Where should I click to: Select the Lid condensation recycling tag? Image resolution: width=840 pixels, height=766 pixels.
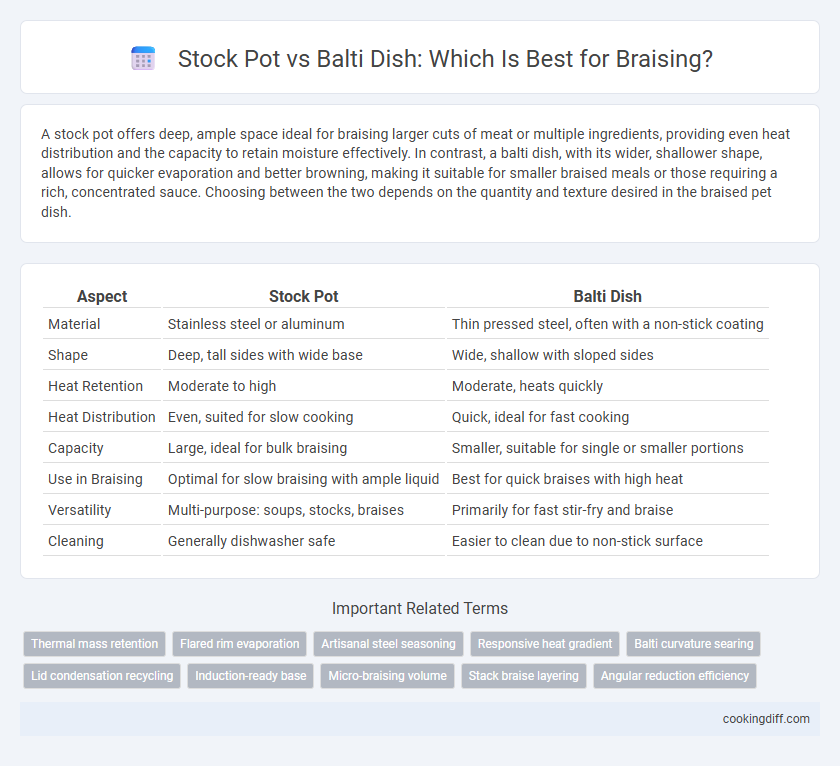click(102, 676)
